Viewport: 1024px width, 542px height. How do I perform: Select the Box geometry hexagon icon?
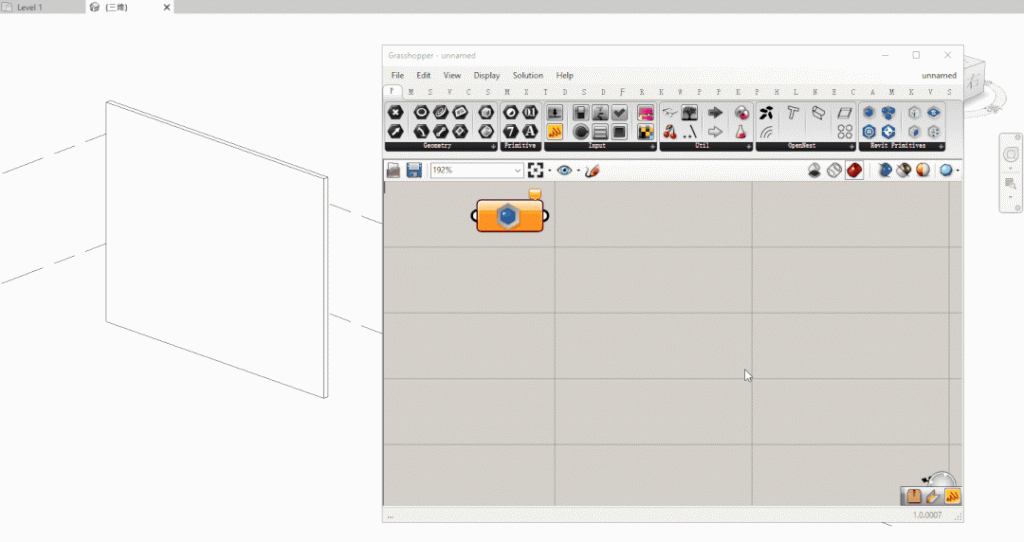486,112
